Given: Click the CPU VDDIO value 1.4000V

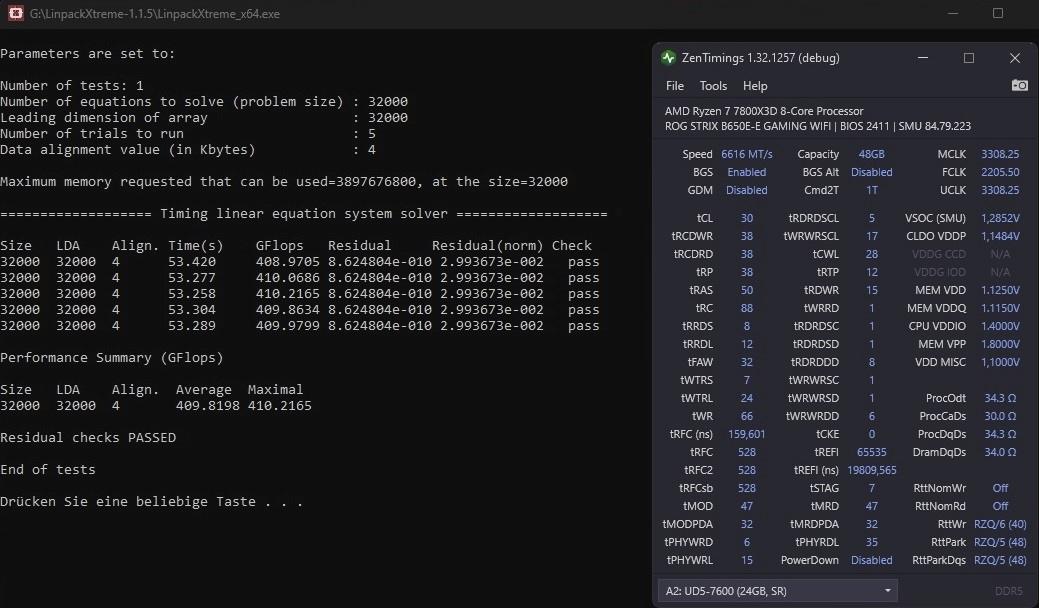Looking at the screenshot, I should pyautogui.click(x=1000, y=326).
